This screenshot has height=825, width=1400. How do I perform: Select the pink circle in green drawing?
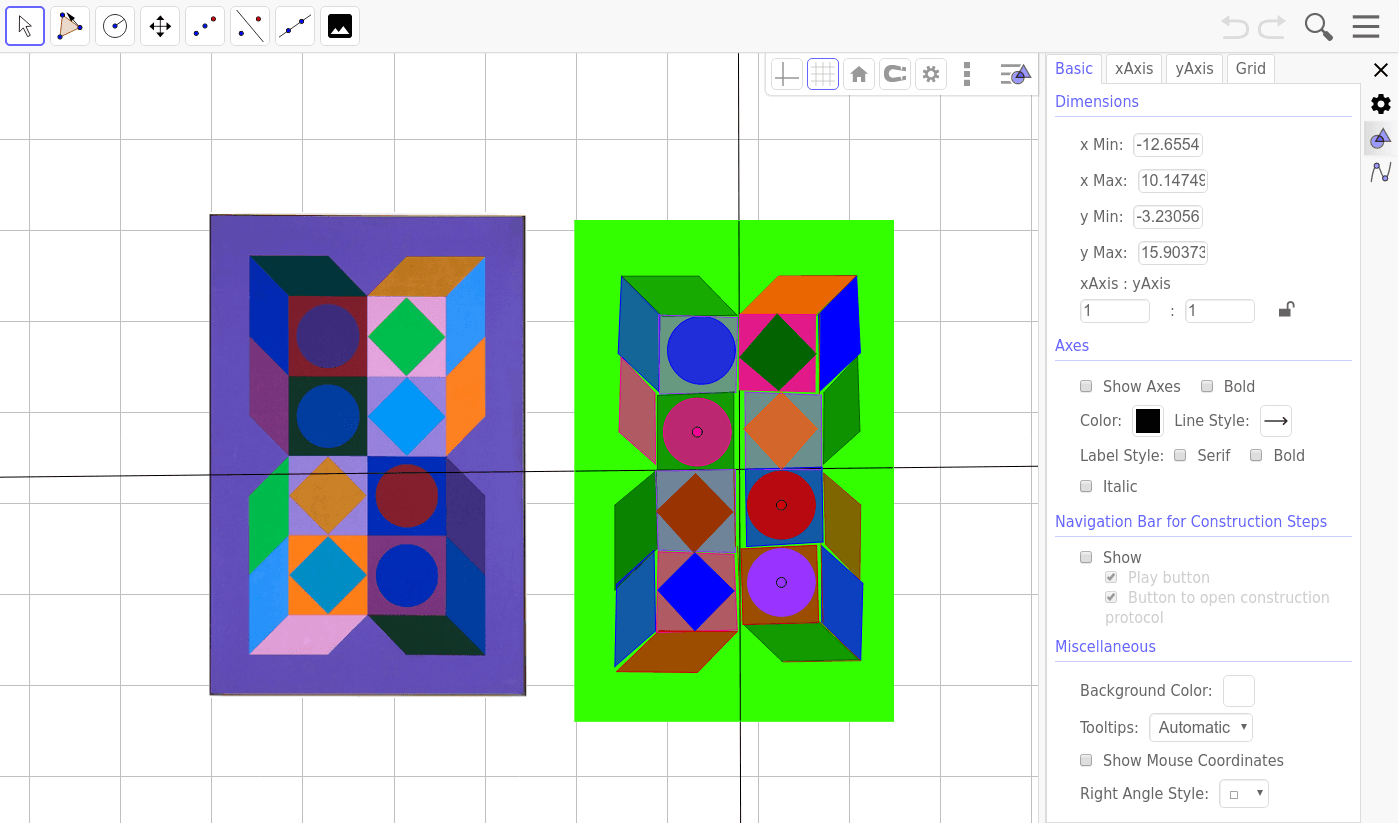coord(697,432)
